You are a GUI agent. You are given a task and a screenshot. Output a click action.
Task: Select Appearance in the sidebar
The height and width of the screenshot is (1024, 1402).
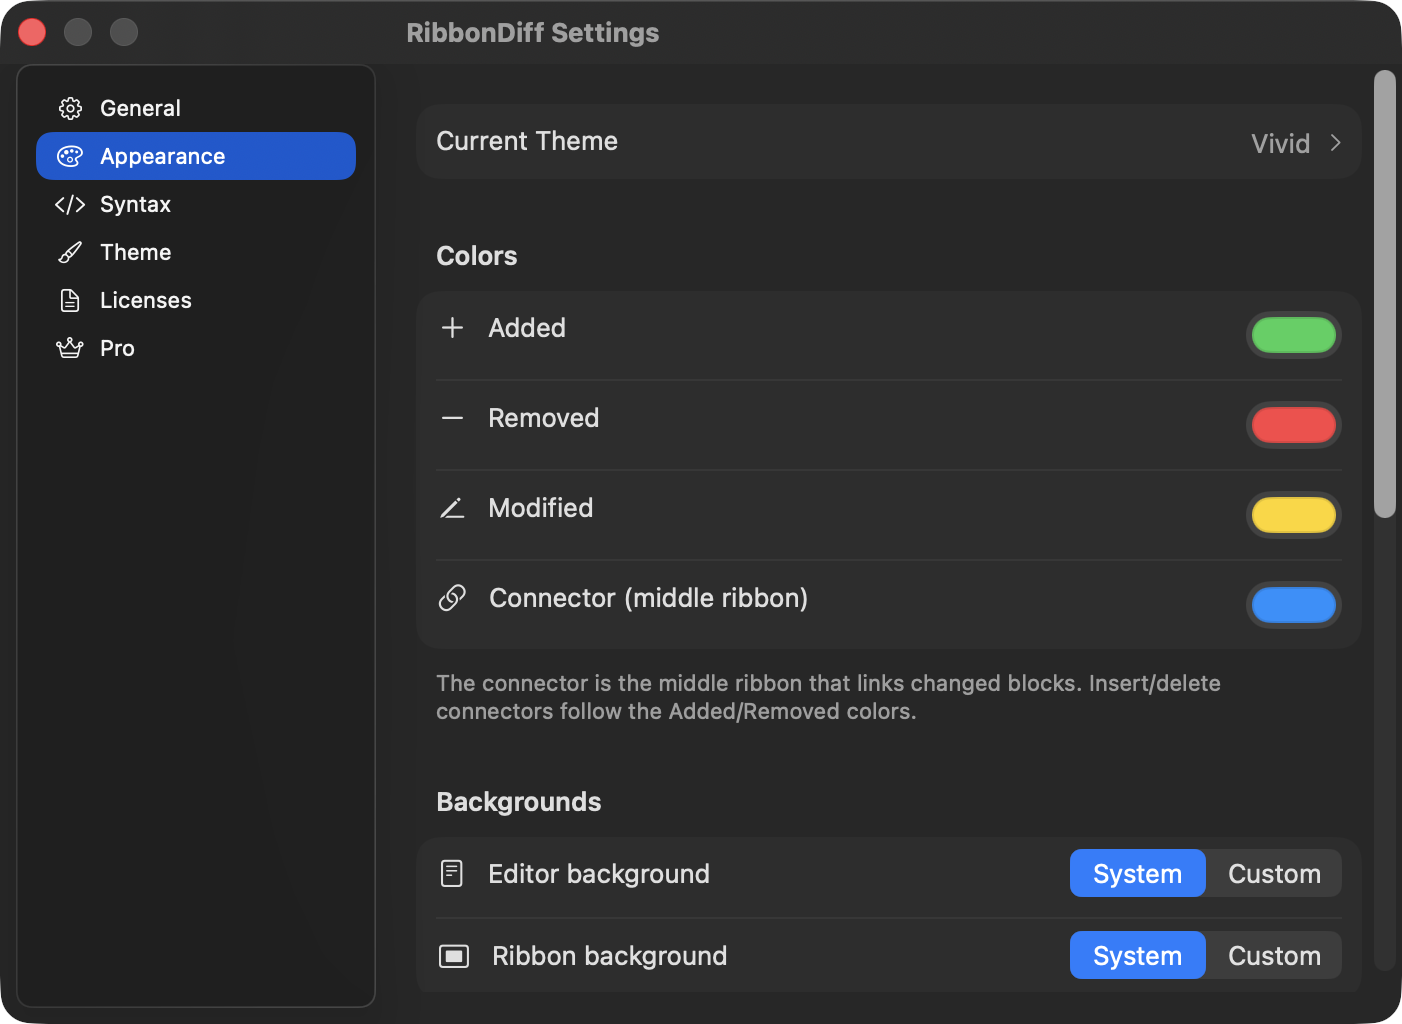coord(196,156)
